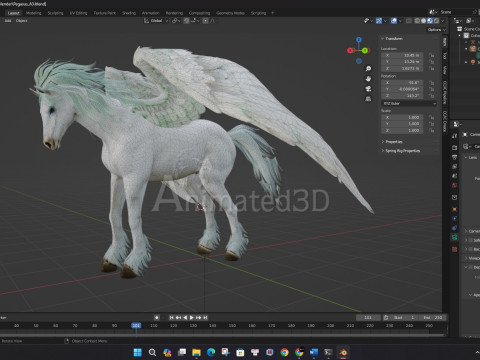Jump to the start frame button
Image resolution: width=480 pixels, height=360 pixels.
click(171, 318)
